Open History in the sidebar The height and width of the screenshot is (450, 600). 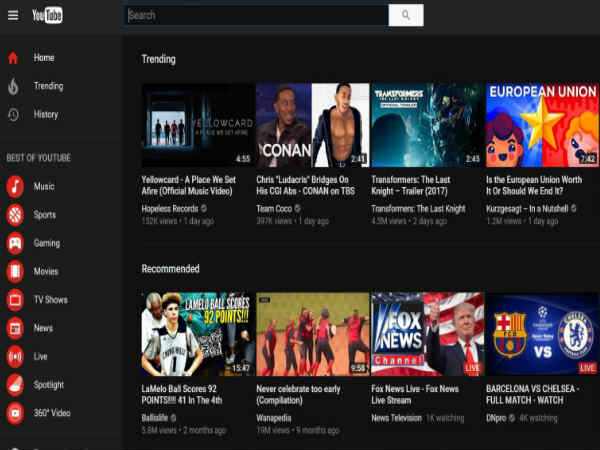pos(46,114)
